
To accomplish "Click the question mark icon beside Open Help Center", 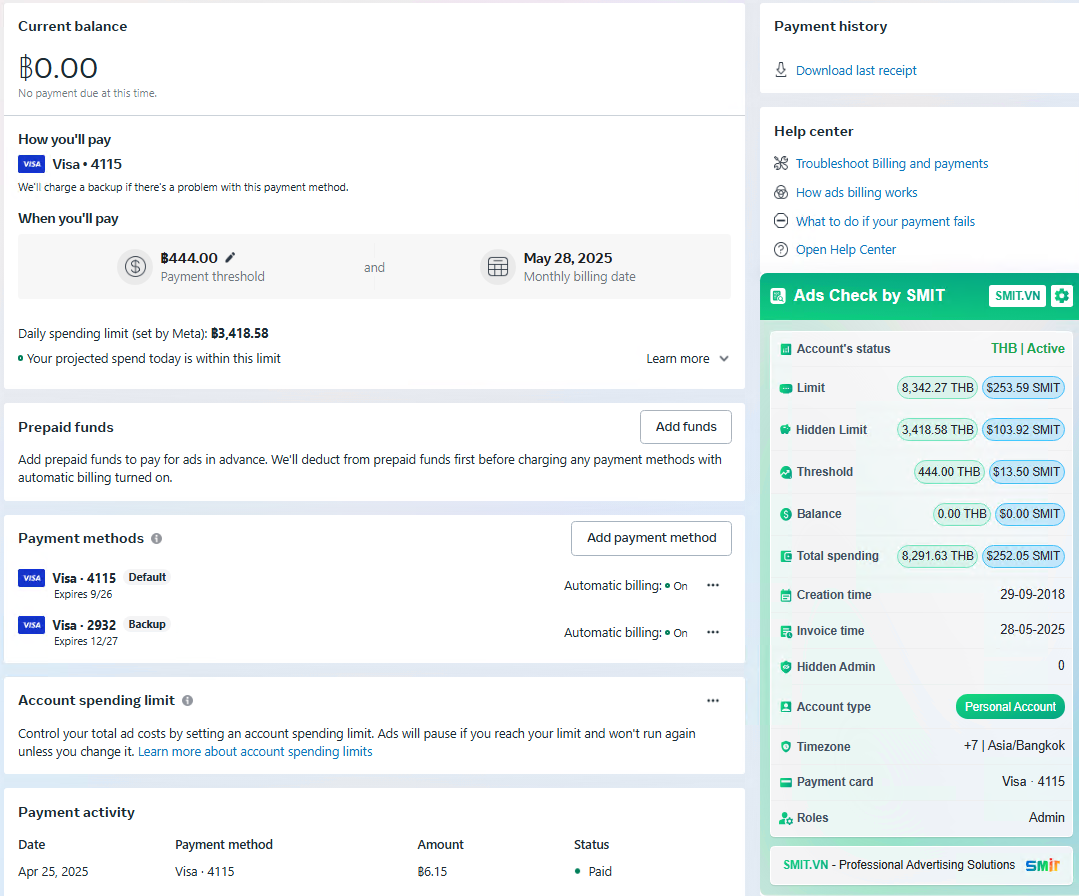I will point(781,250).
